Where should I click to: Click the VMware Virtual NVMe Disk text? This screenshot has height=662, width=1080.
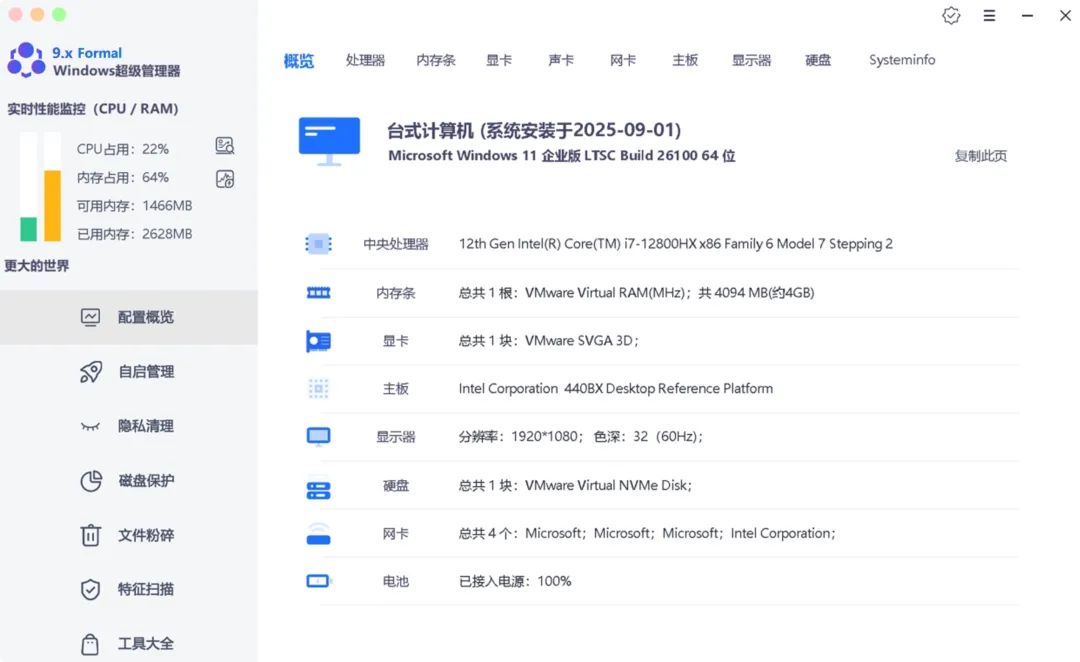[575, 485]
